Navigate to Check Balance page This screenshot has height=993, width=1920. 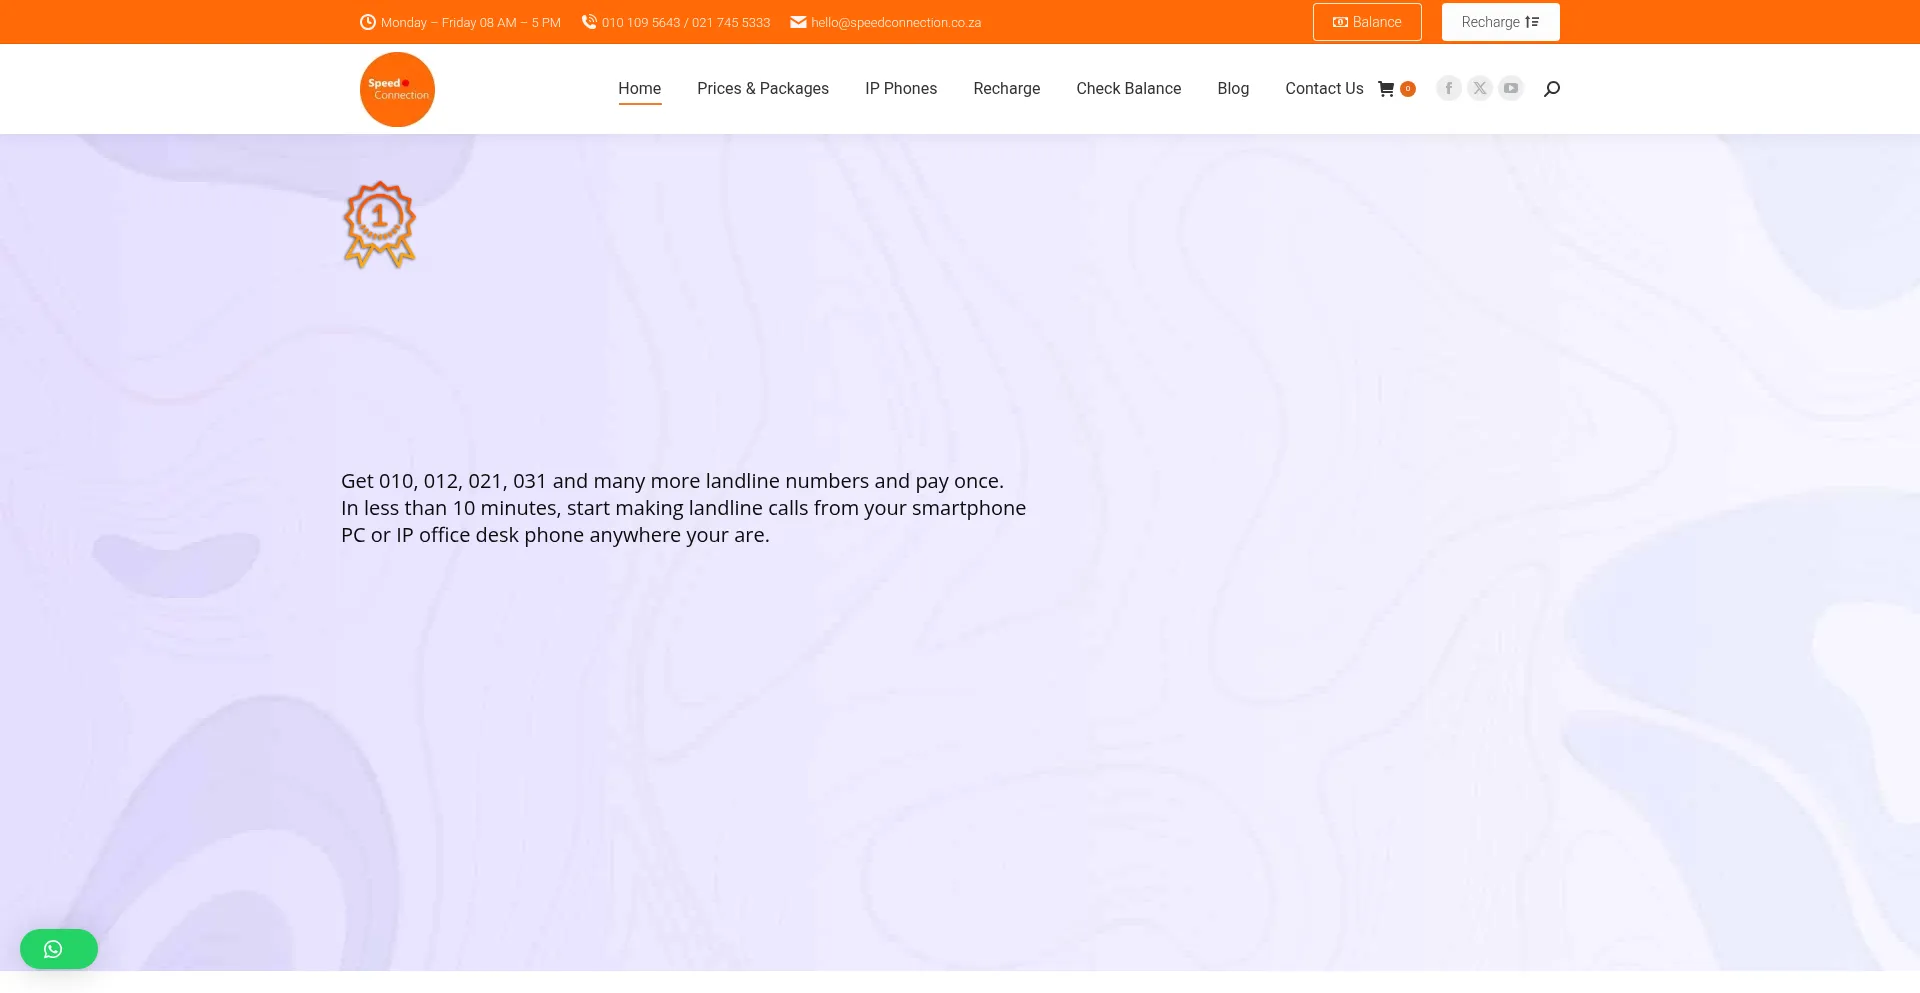coord(1128,89)
